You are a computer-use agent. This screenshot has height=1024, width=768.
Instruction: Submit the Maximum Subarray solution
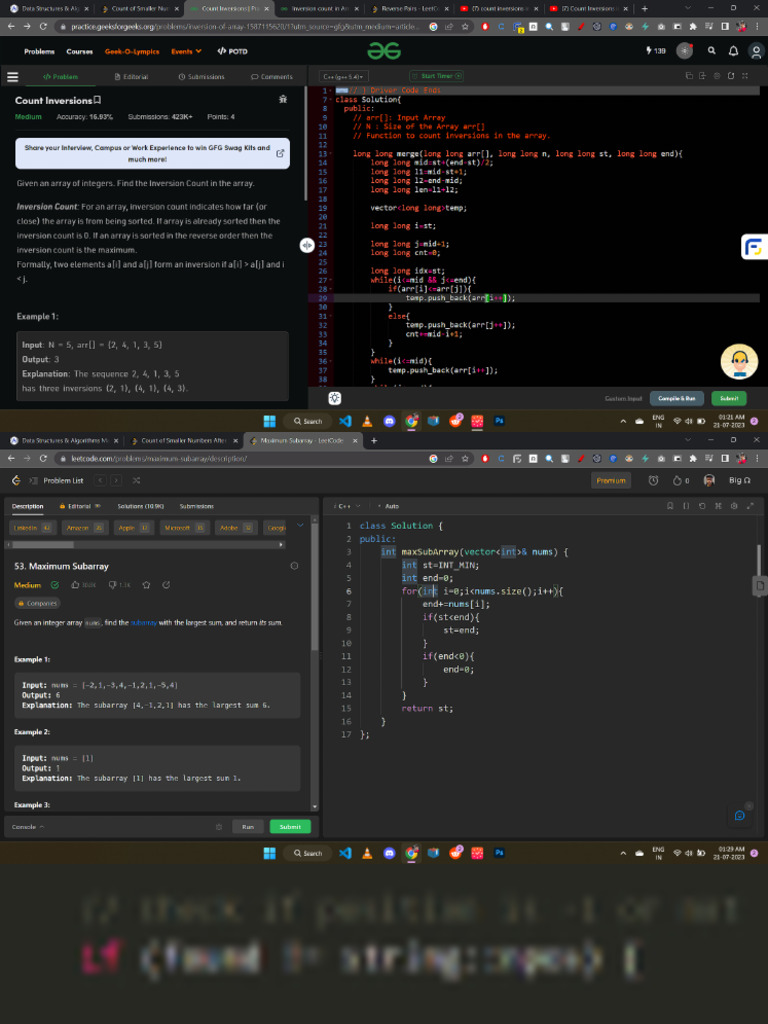(x=290, y=827)
